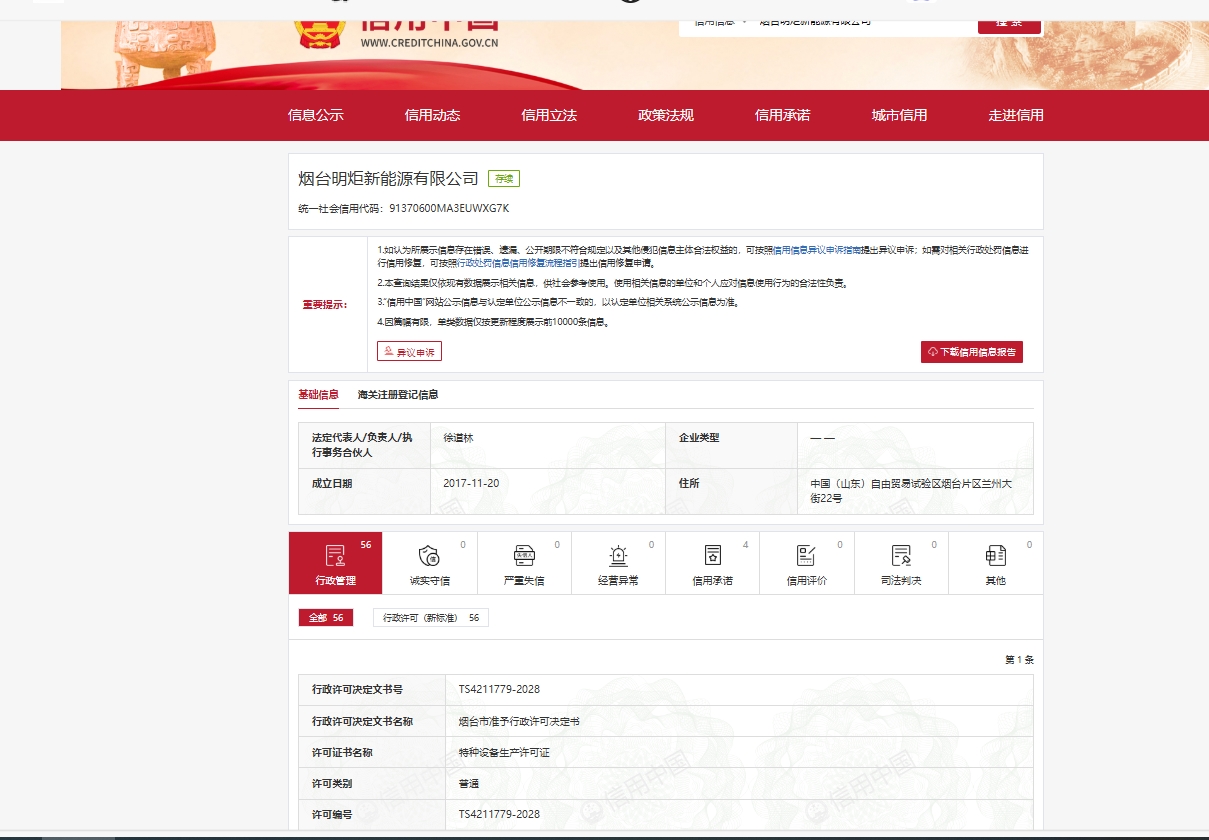Open 信用动态 navigation item
This screenshot has width=1209, height=840.
point(432,115)
